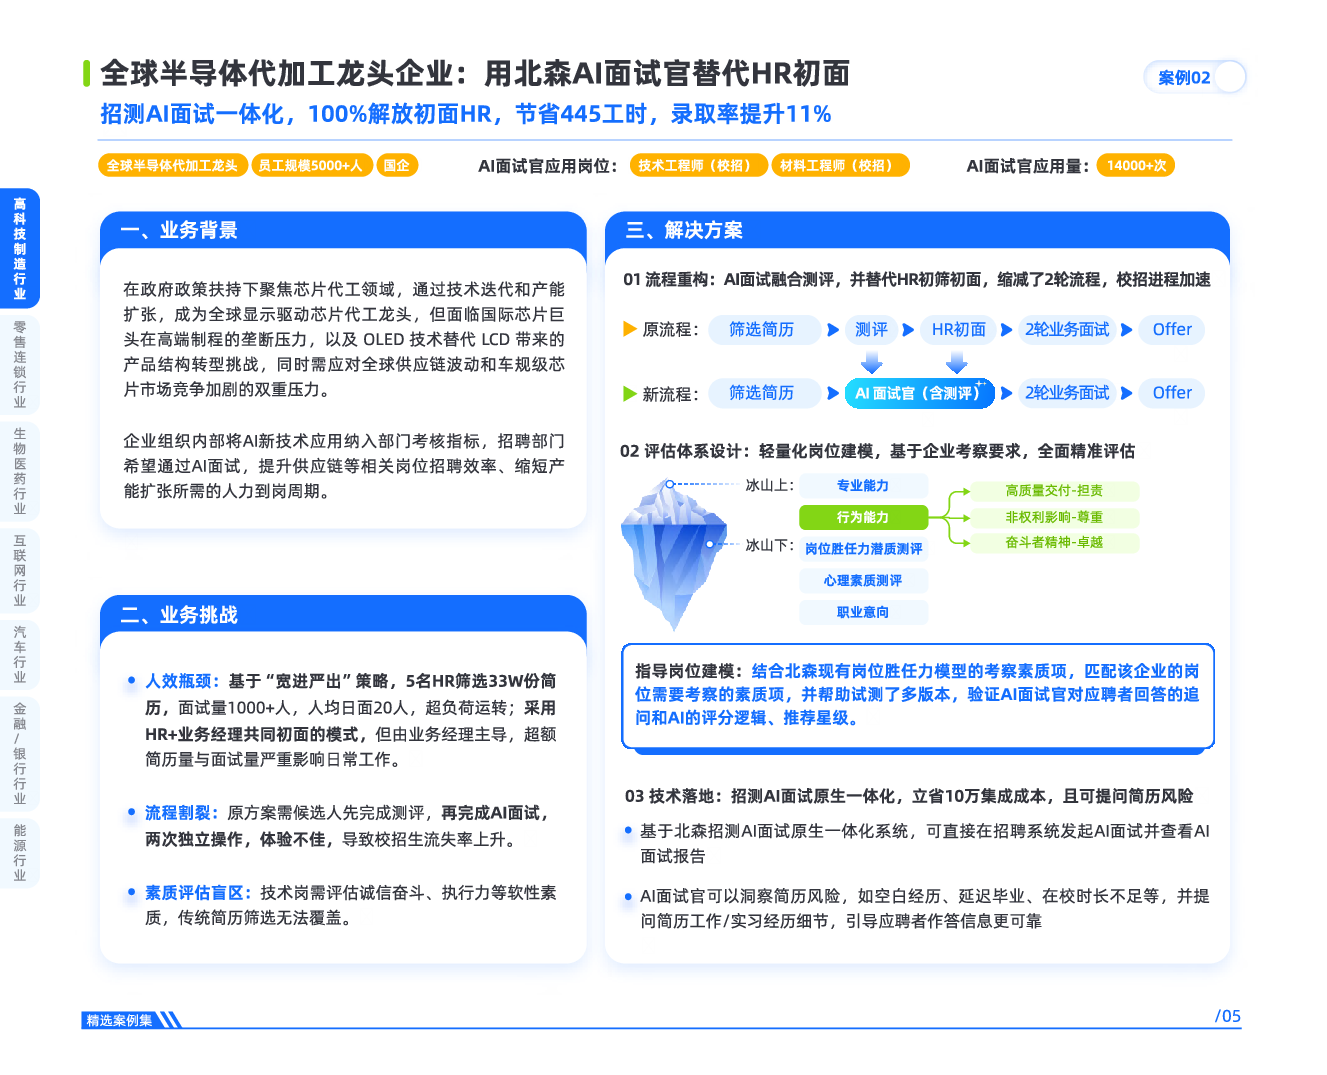The width and height of the screenshot is (1327, 1075).
Task: Click the AI面试官应用岗位 label
Action: coord(547,166)
